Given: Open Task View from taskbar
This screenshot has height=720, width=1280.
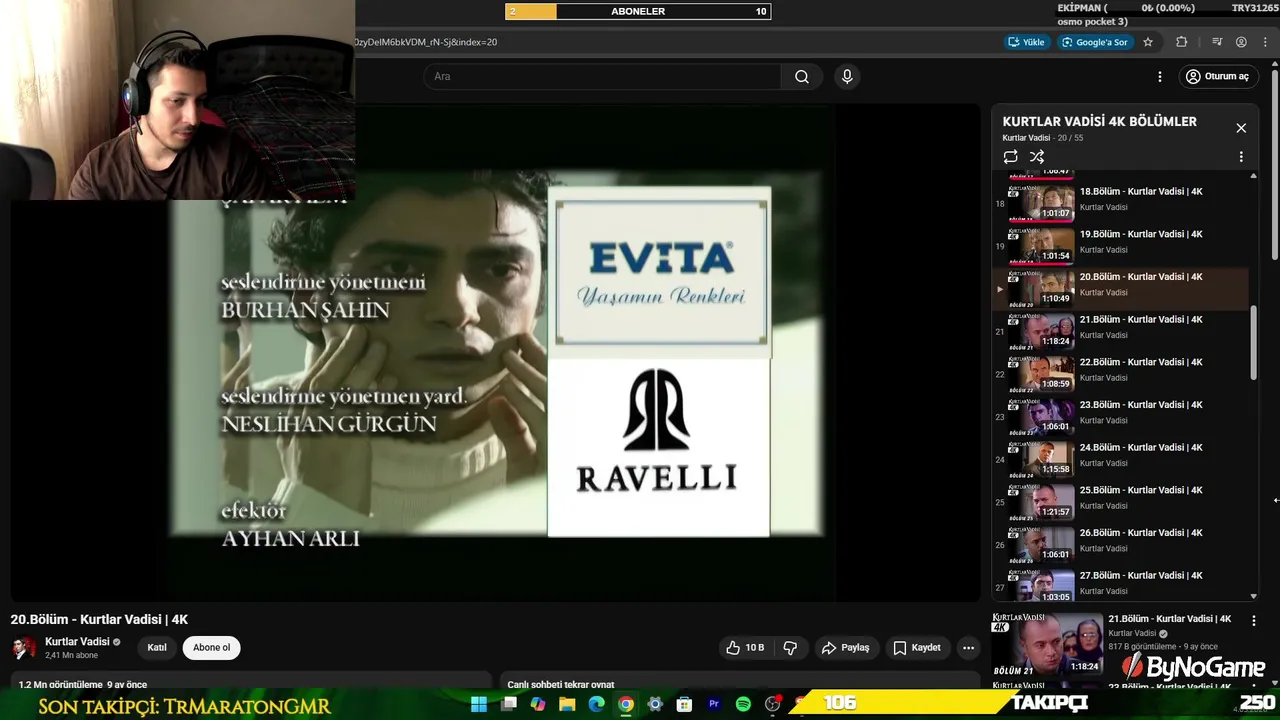Looking at the screenshot, I should [508, 704].
